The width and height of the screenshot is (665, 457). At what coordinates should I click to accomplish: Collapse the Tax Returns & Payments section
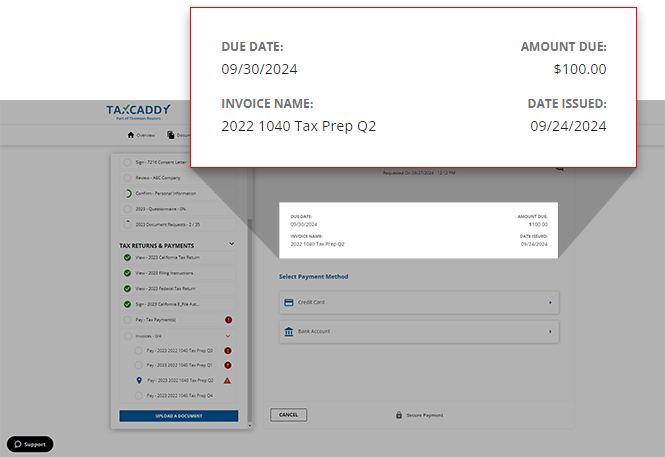tap(231, 244)
